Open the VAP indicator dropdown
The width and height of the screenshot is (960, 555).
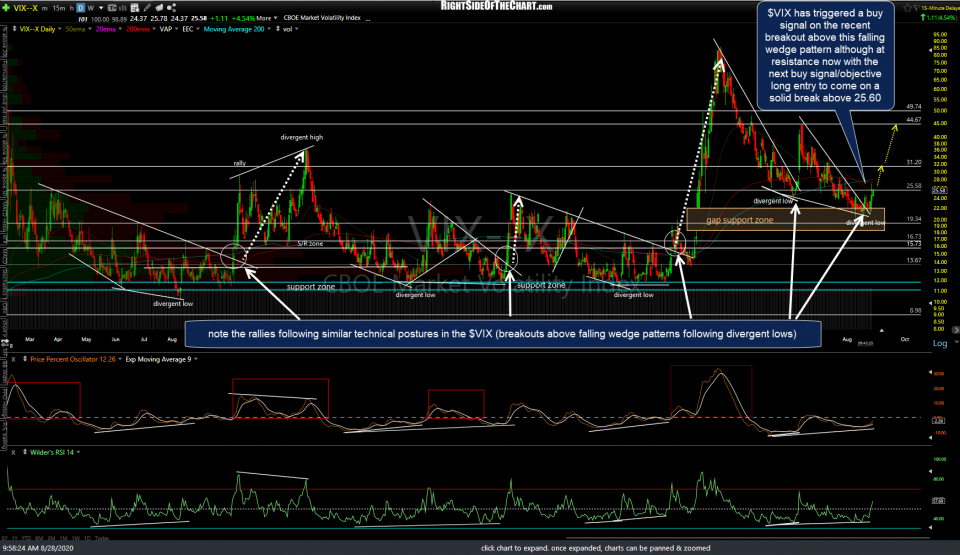pyautogui.click(x=178, y=29)
